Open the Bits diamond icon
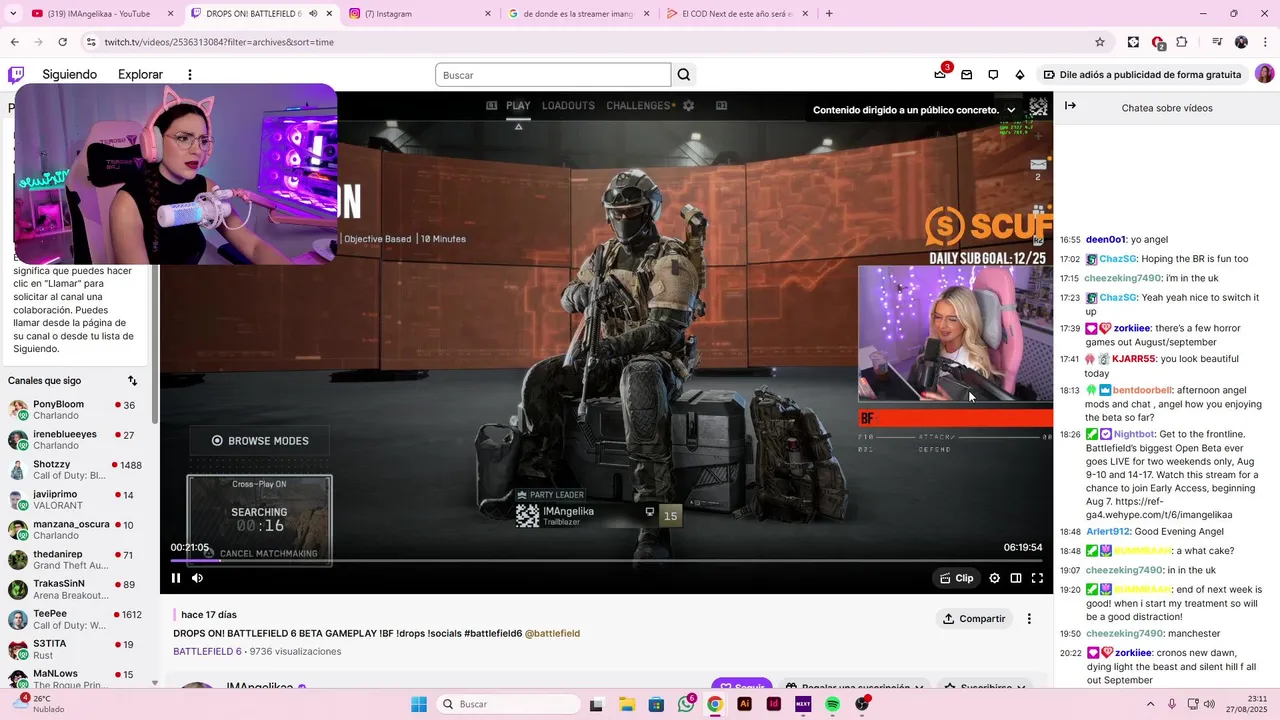Screen dimensions: 1280x720 click(x=1020, y=74)
